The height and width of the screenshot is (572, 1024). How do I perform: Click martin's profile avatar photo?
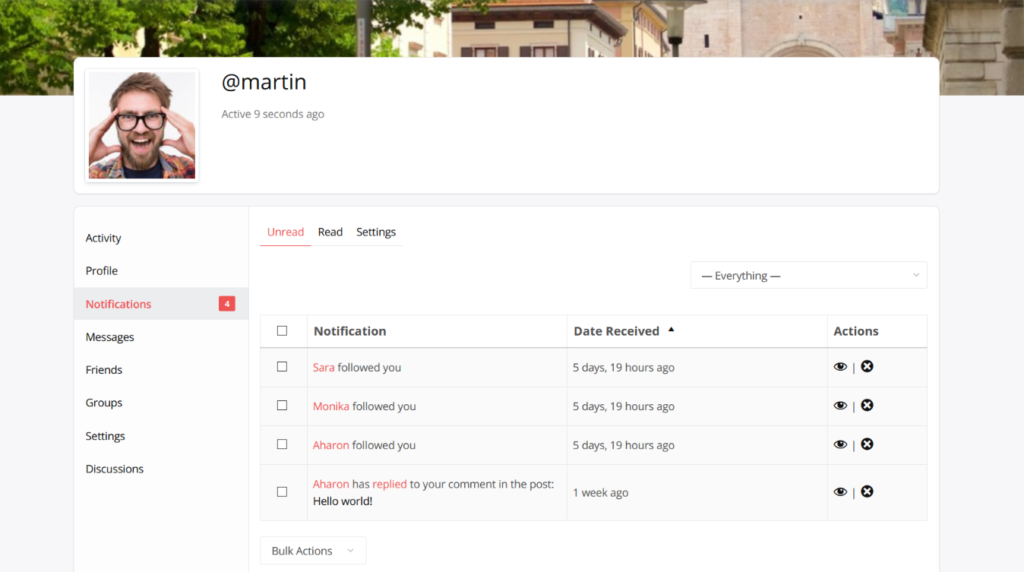(x=142, y=125)
